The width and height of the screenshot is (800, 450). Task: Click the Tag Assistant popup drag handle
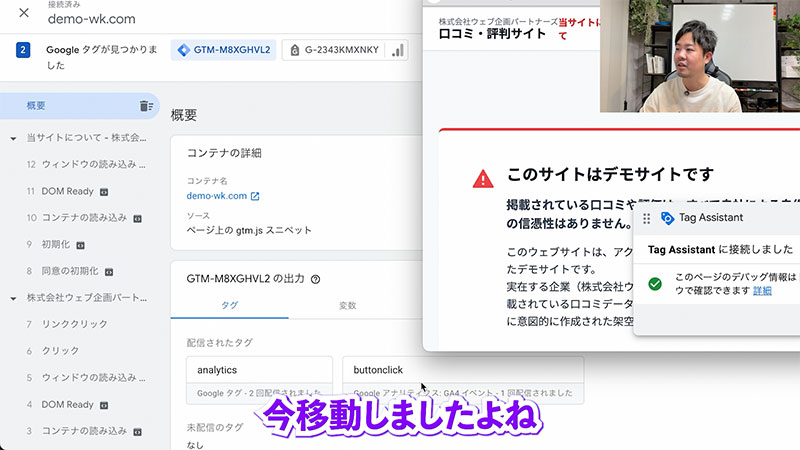(x=646, y=218)
